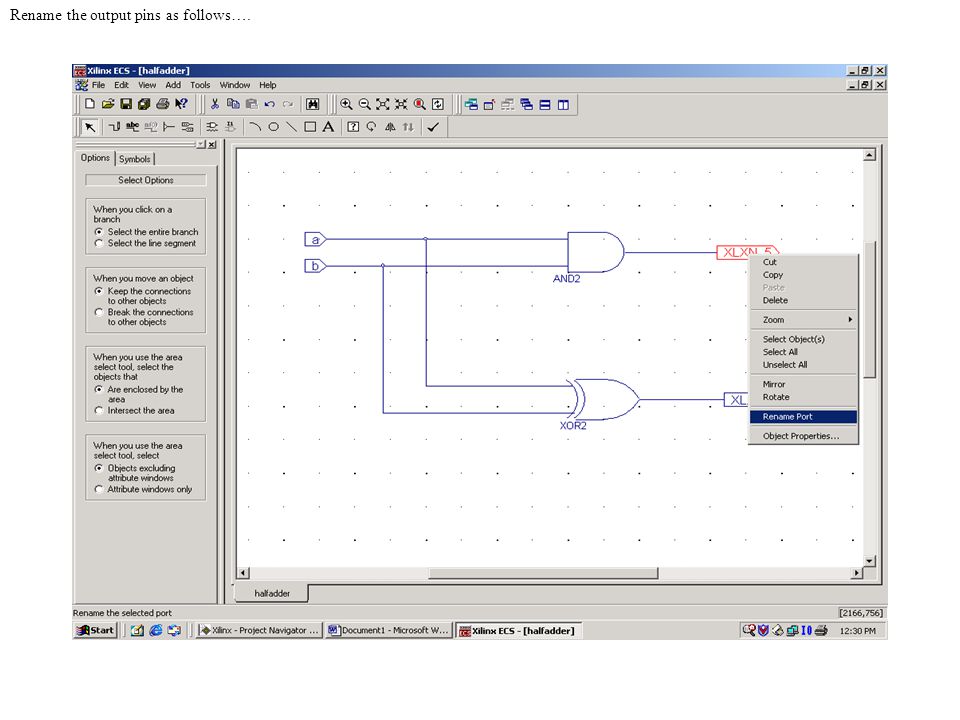Image resolution: width=960 pixels, height=720 pixels.
Task: Switch to Xilinx Project Navigator taskbar button
Action: (259, 630)
